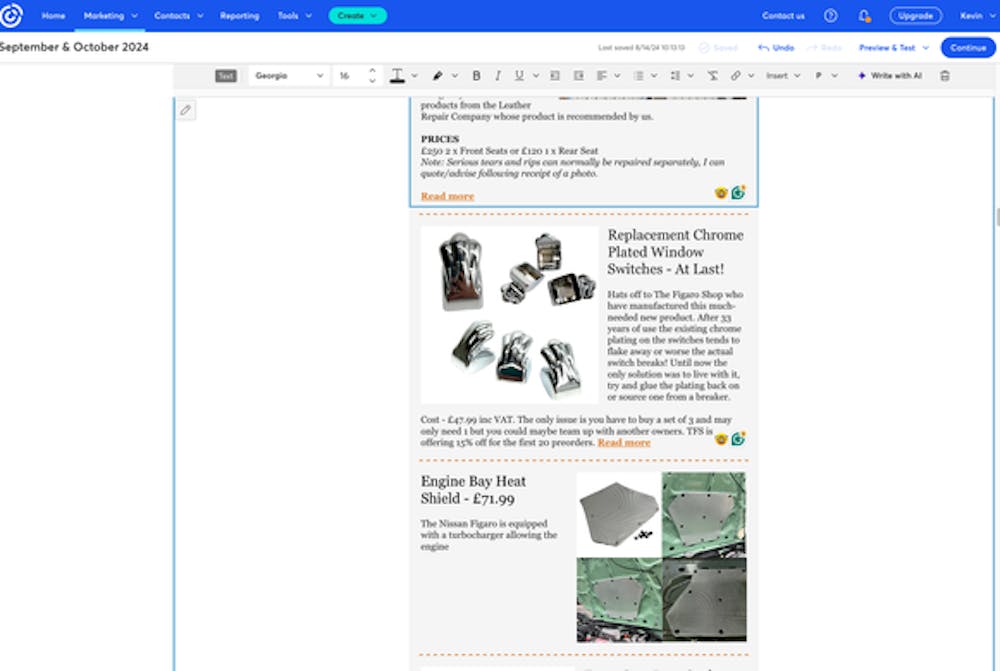Image resolution: width=1000 pixels, height=671 pixels.
Task: Open the Home menu item
Action: (x=54, y=16)
